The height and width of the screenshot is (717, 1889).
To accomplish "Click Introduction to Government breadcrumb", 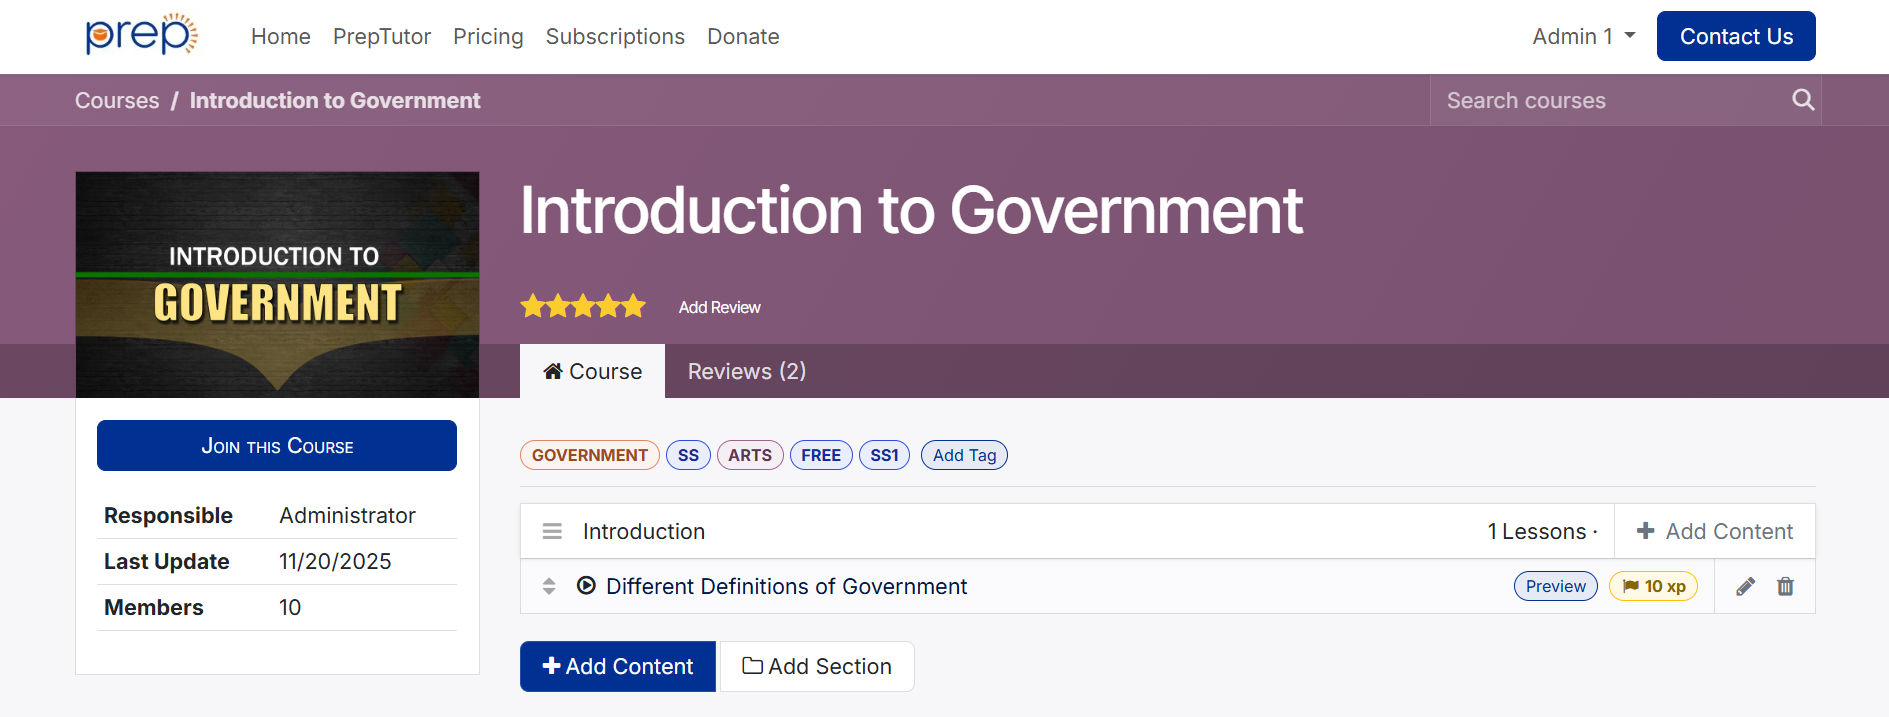I will pos(335,100).
